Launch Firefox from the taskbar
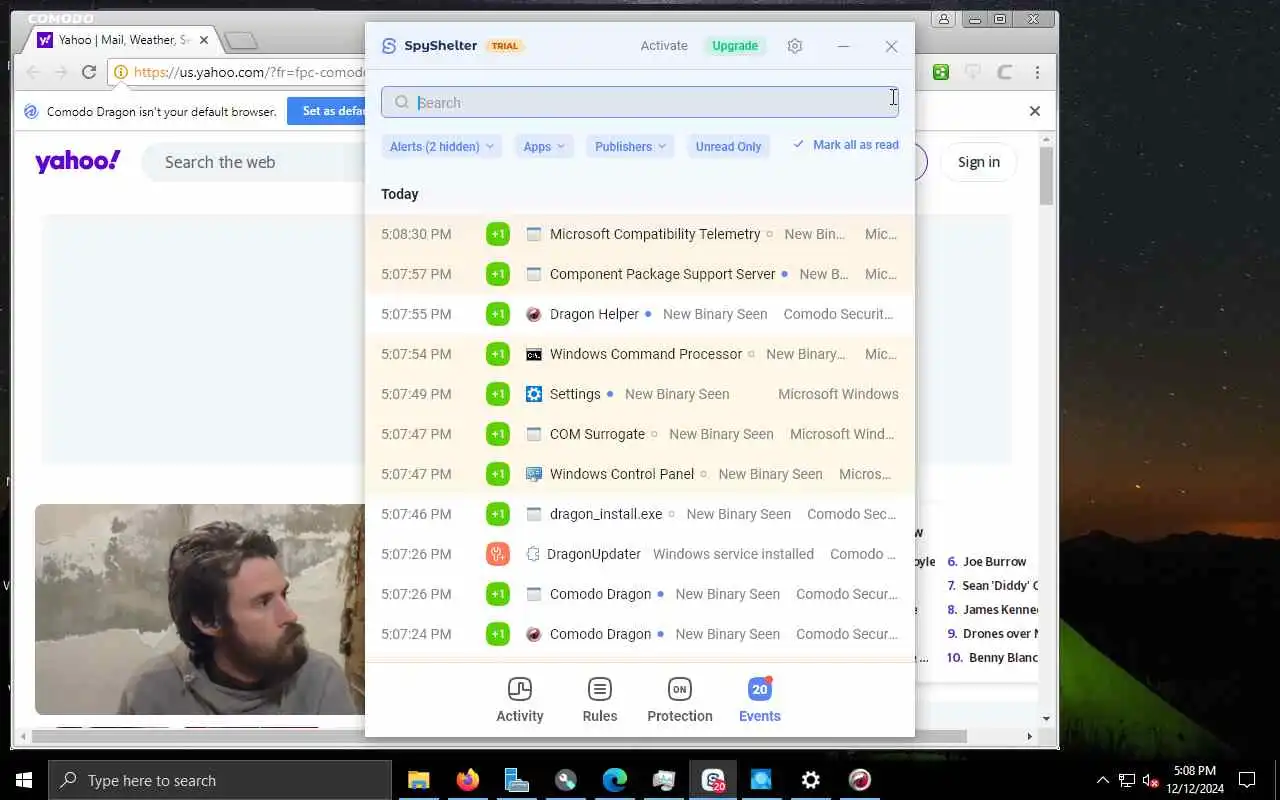The image size is (1280, 800). click(468, 780)
